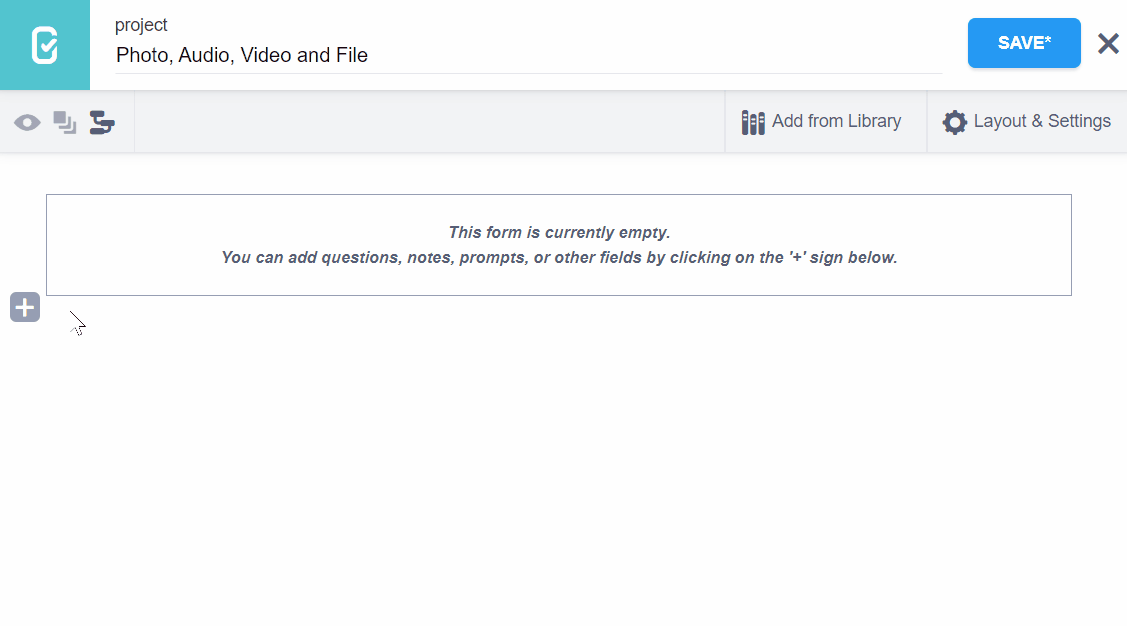Add a new question with the plus icon
This screenshot has width=1127, height=626.
click(x=25, y=308)
